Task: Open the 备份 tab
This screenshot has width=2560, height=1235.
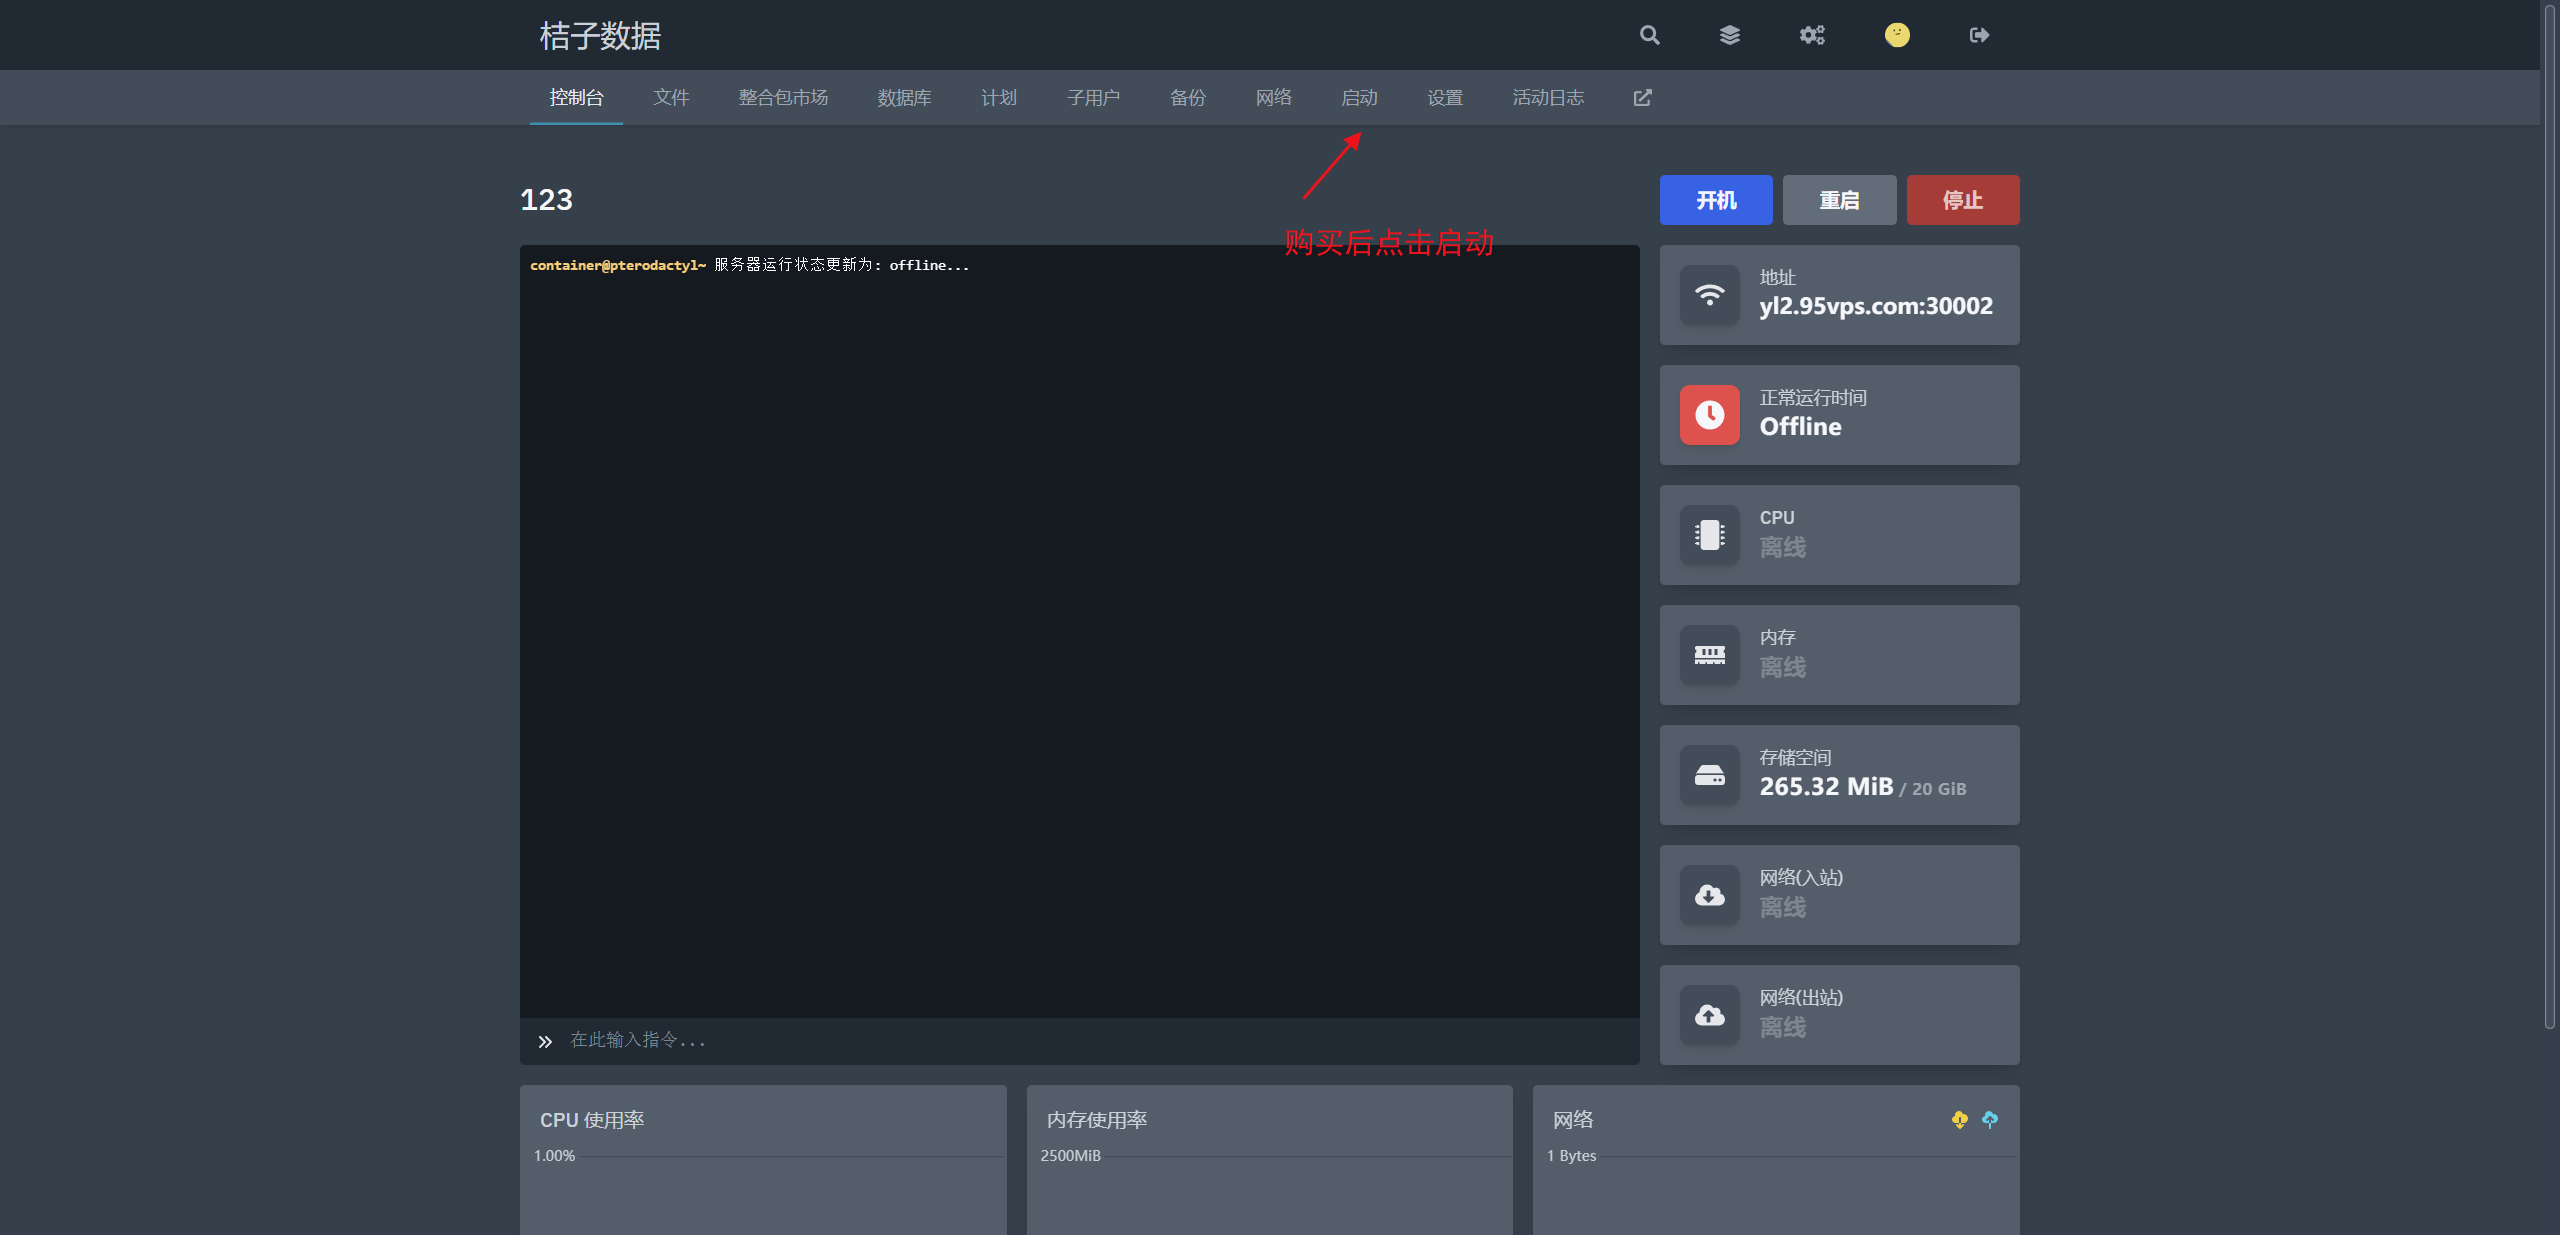Action: pos(1188,97)
